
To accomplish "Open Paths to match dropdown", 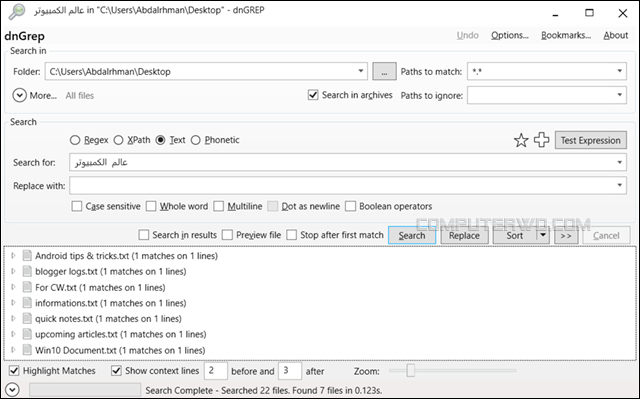I will point(619,71).
